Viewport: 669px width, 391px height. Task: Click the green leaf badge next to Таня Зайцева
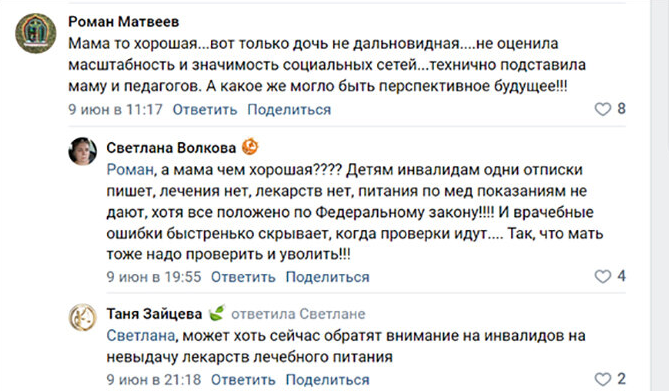coord(217,313)
